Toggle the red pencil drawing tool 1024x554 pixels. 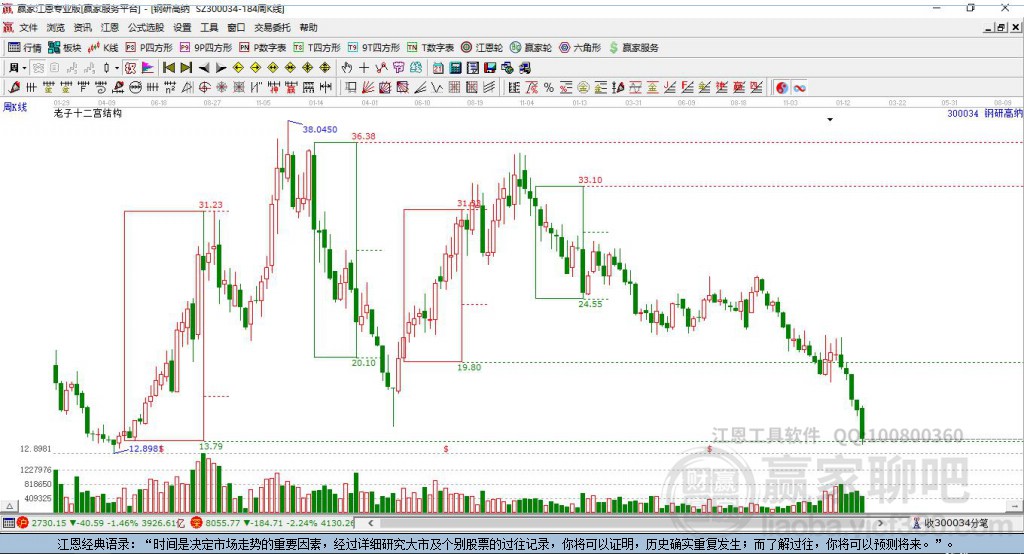14,87
